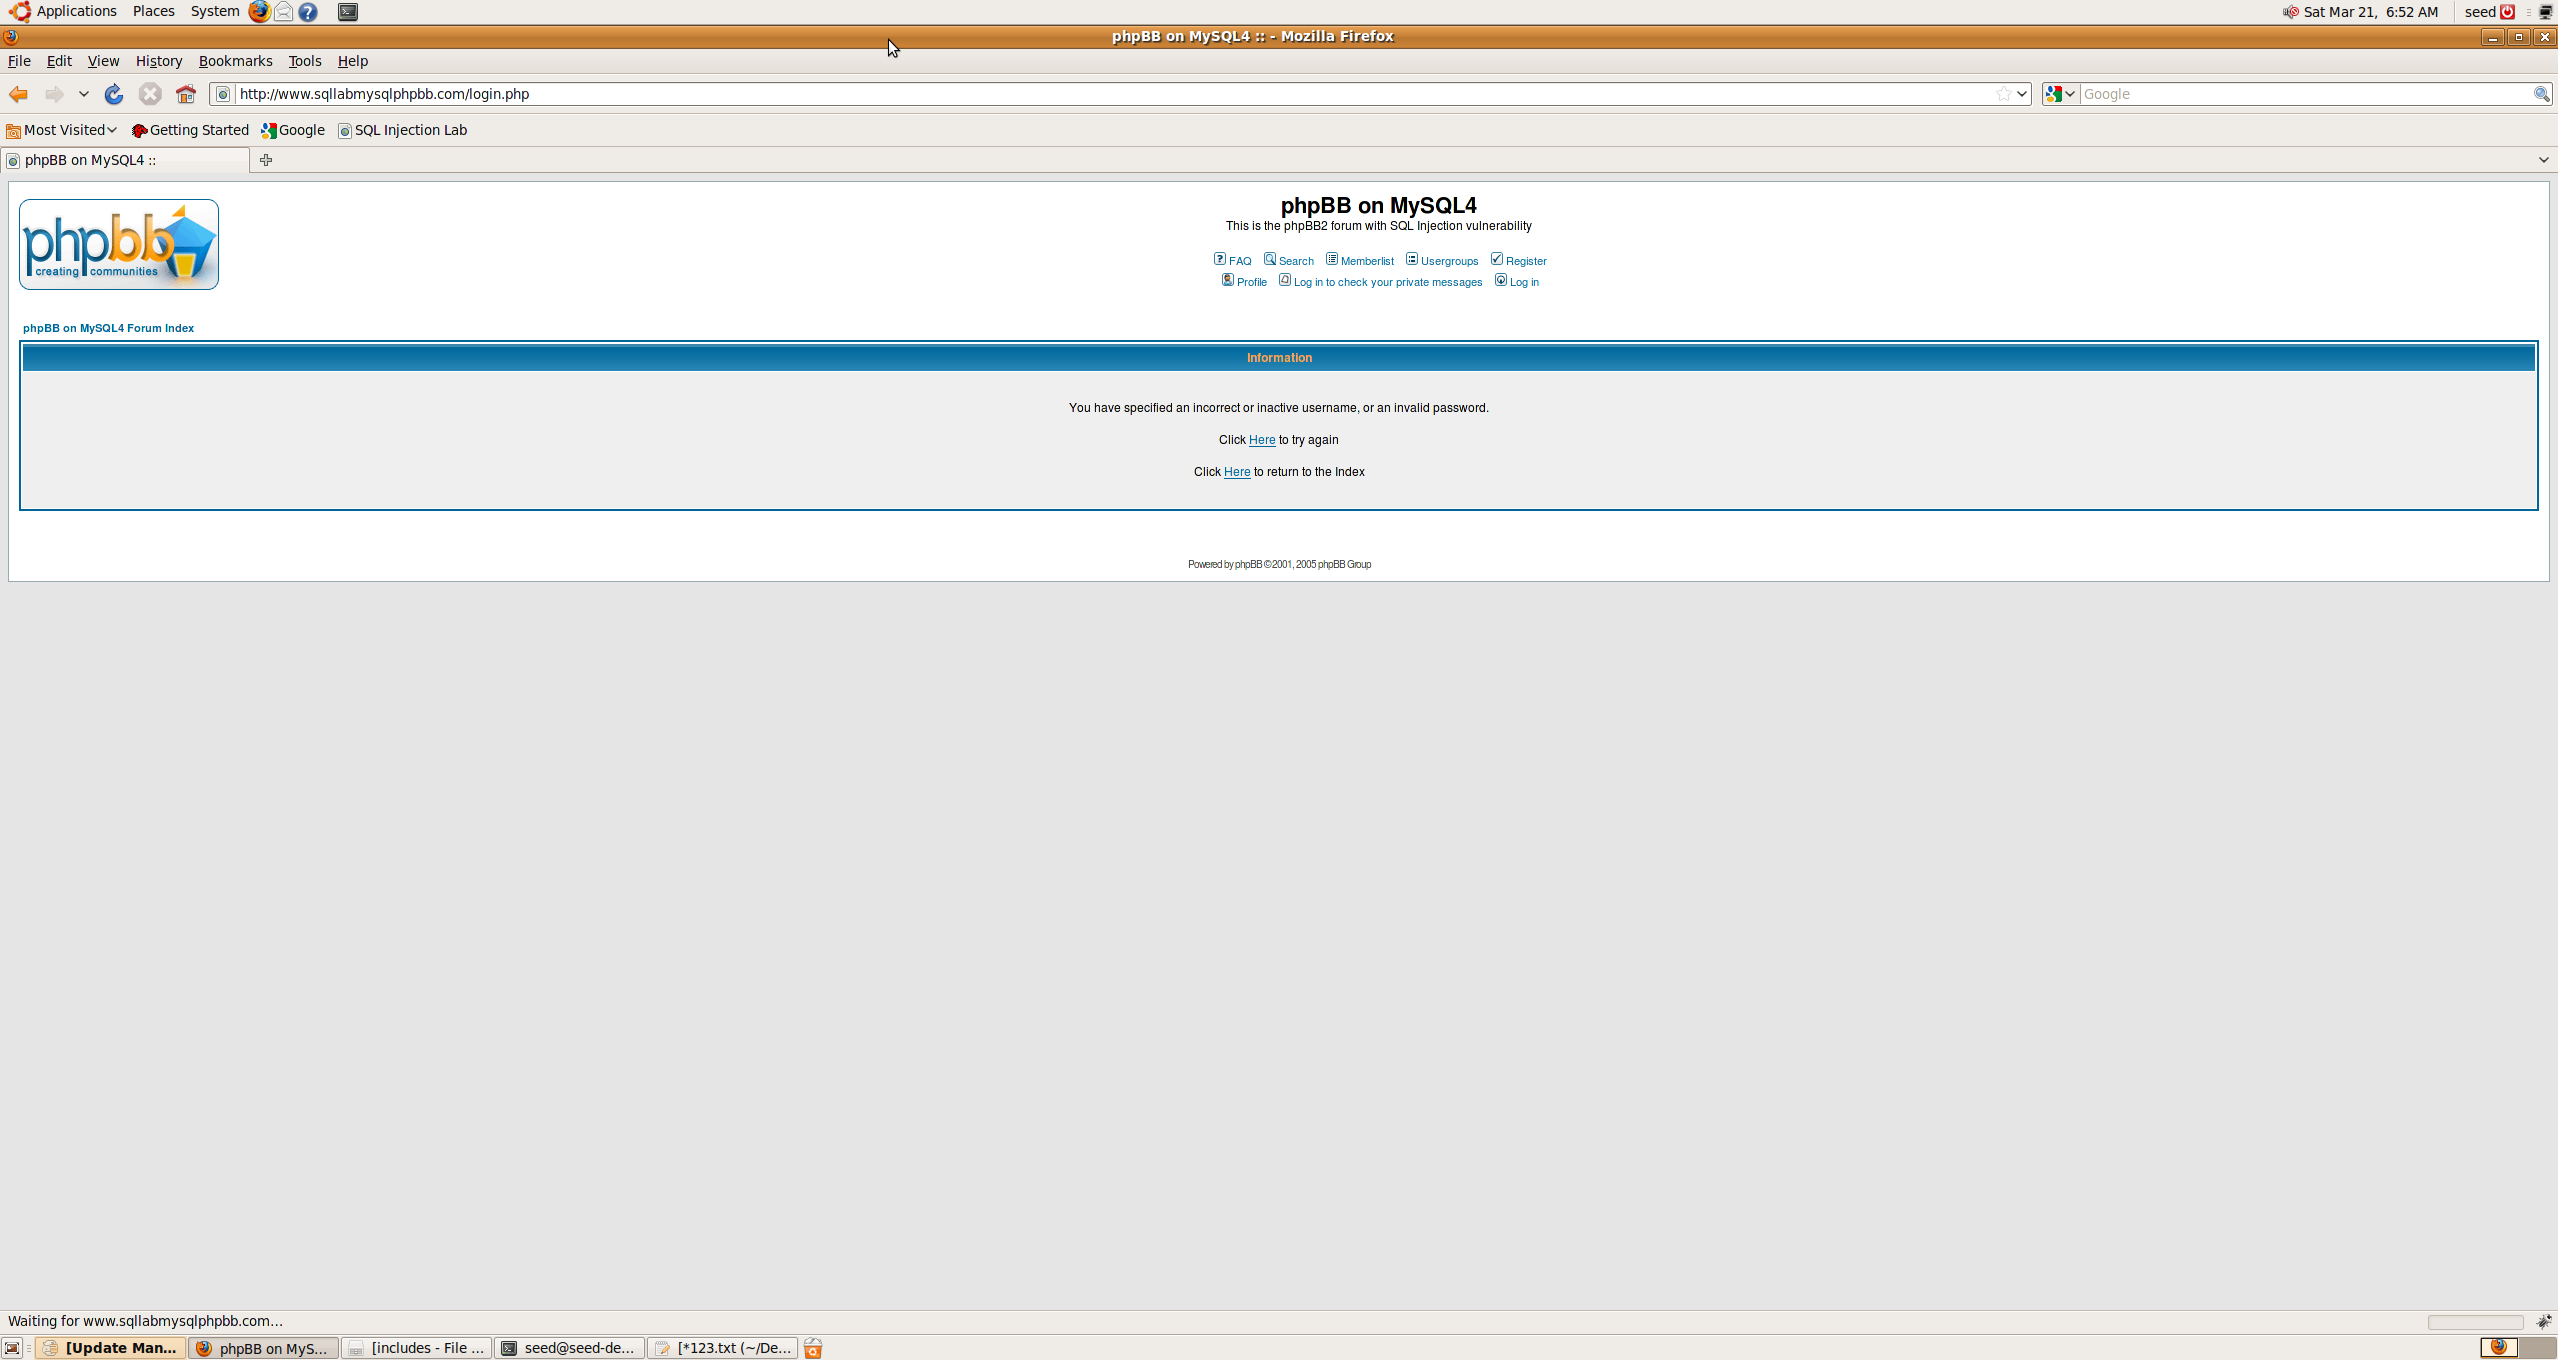The width and height of the screenshot is (2558, 1360).
Task: Open the Bookmarks menu
Action: (235, 61)
